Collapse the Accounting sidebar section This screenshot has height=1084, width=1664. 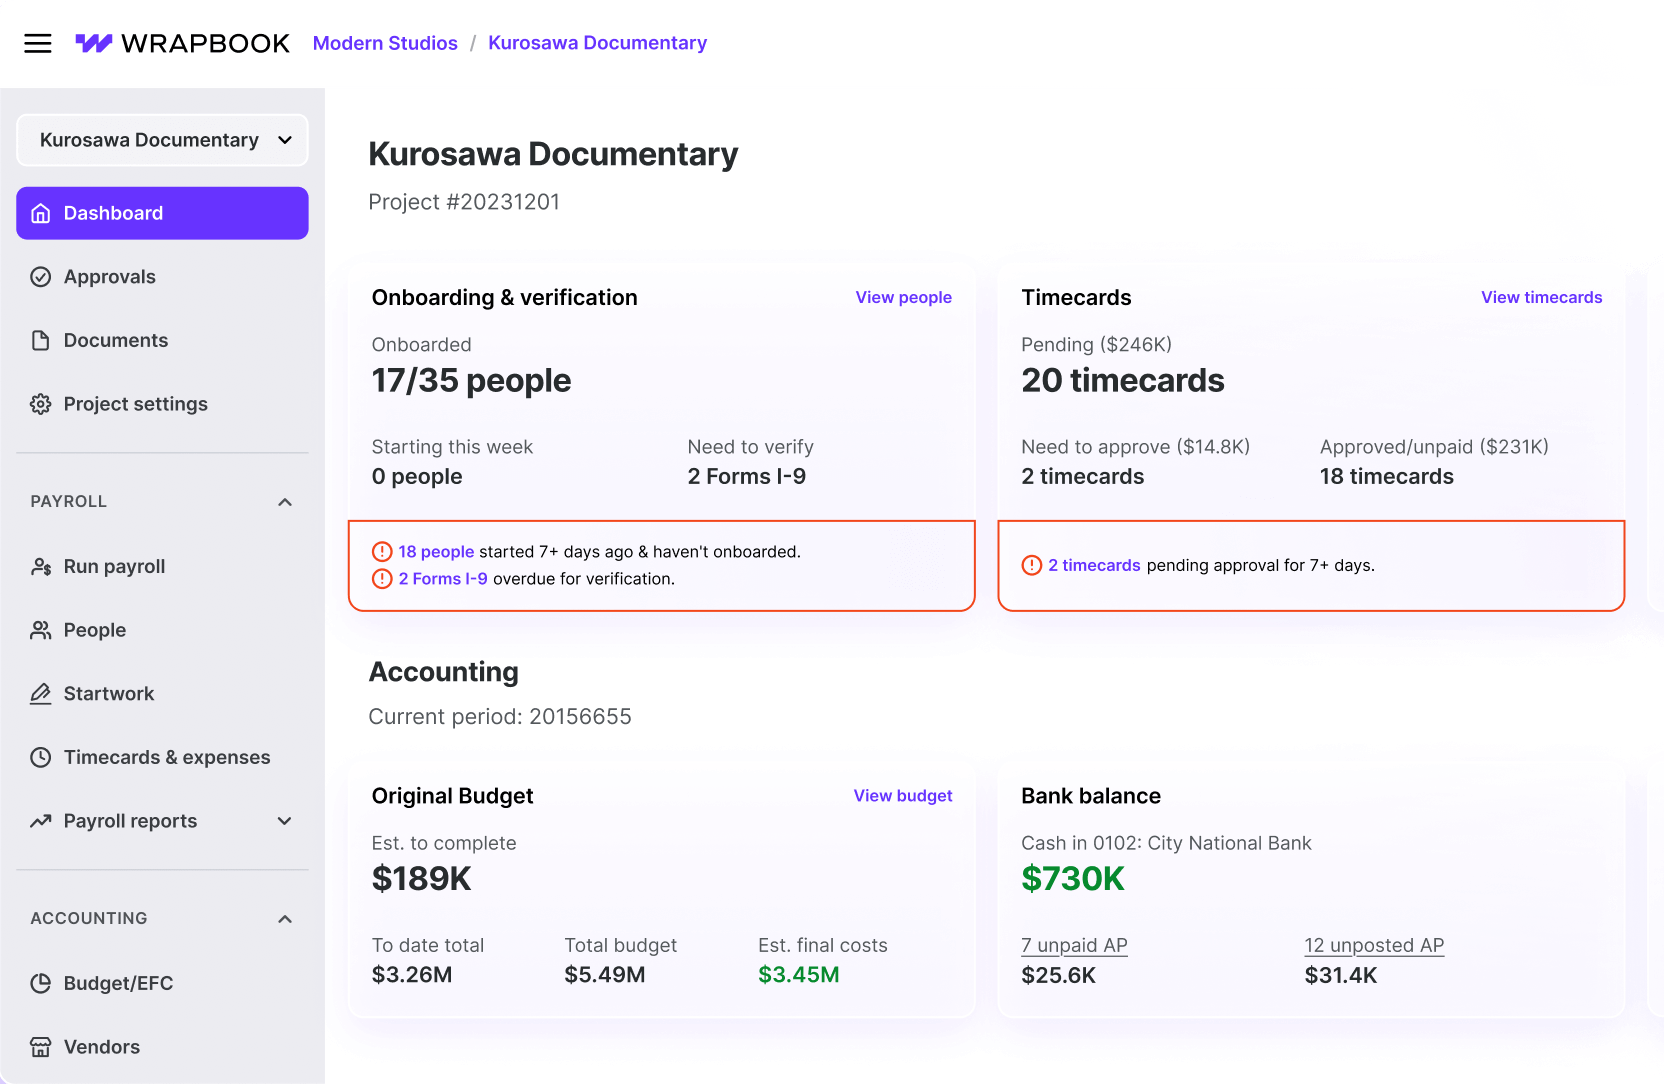(x=285, y=919)
